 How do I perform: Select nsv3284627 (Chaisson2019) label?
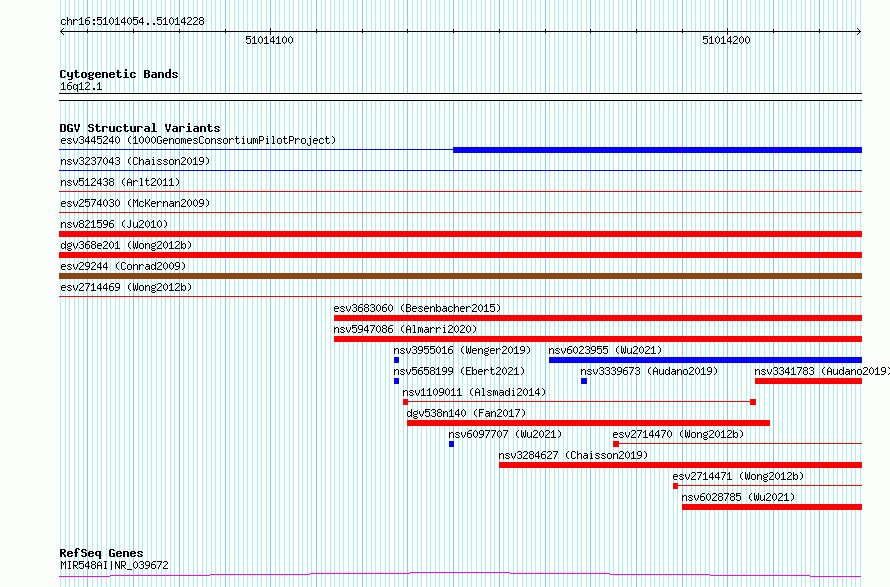[x=573, y=455]
